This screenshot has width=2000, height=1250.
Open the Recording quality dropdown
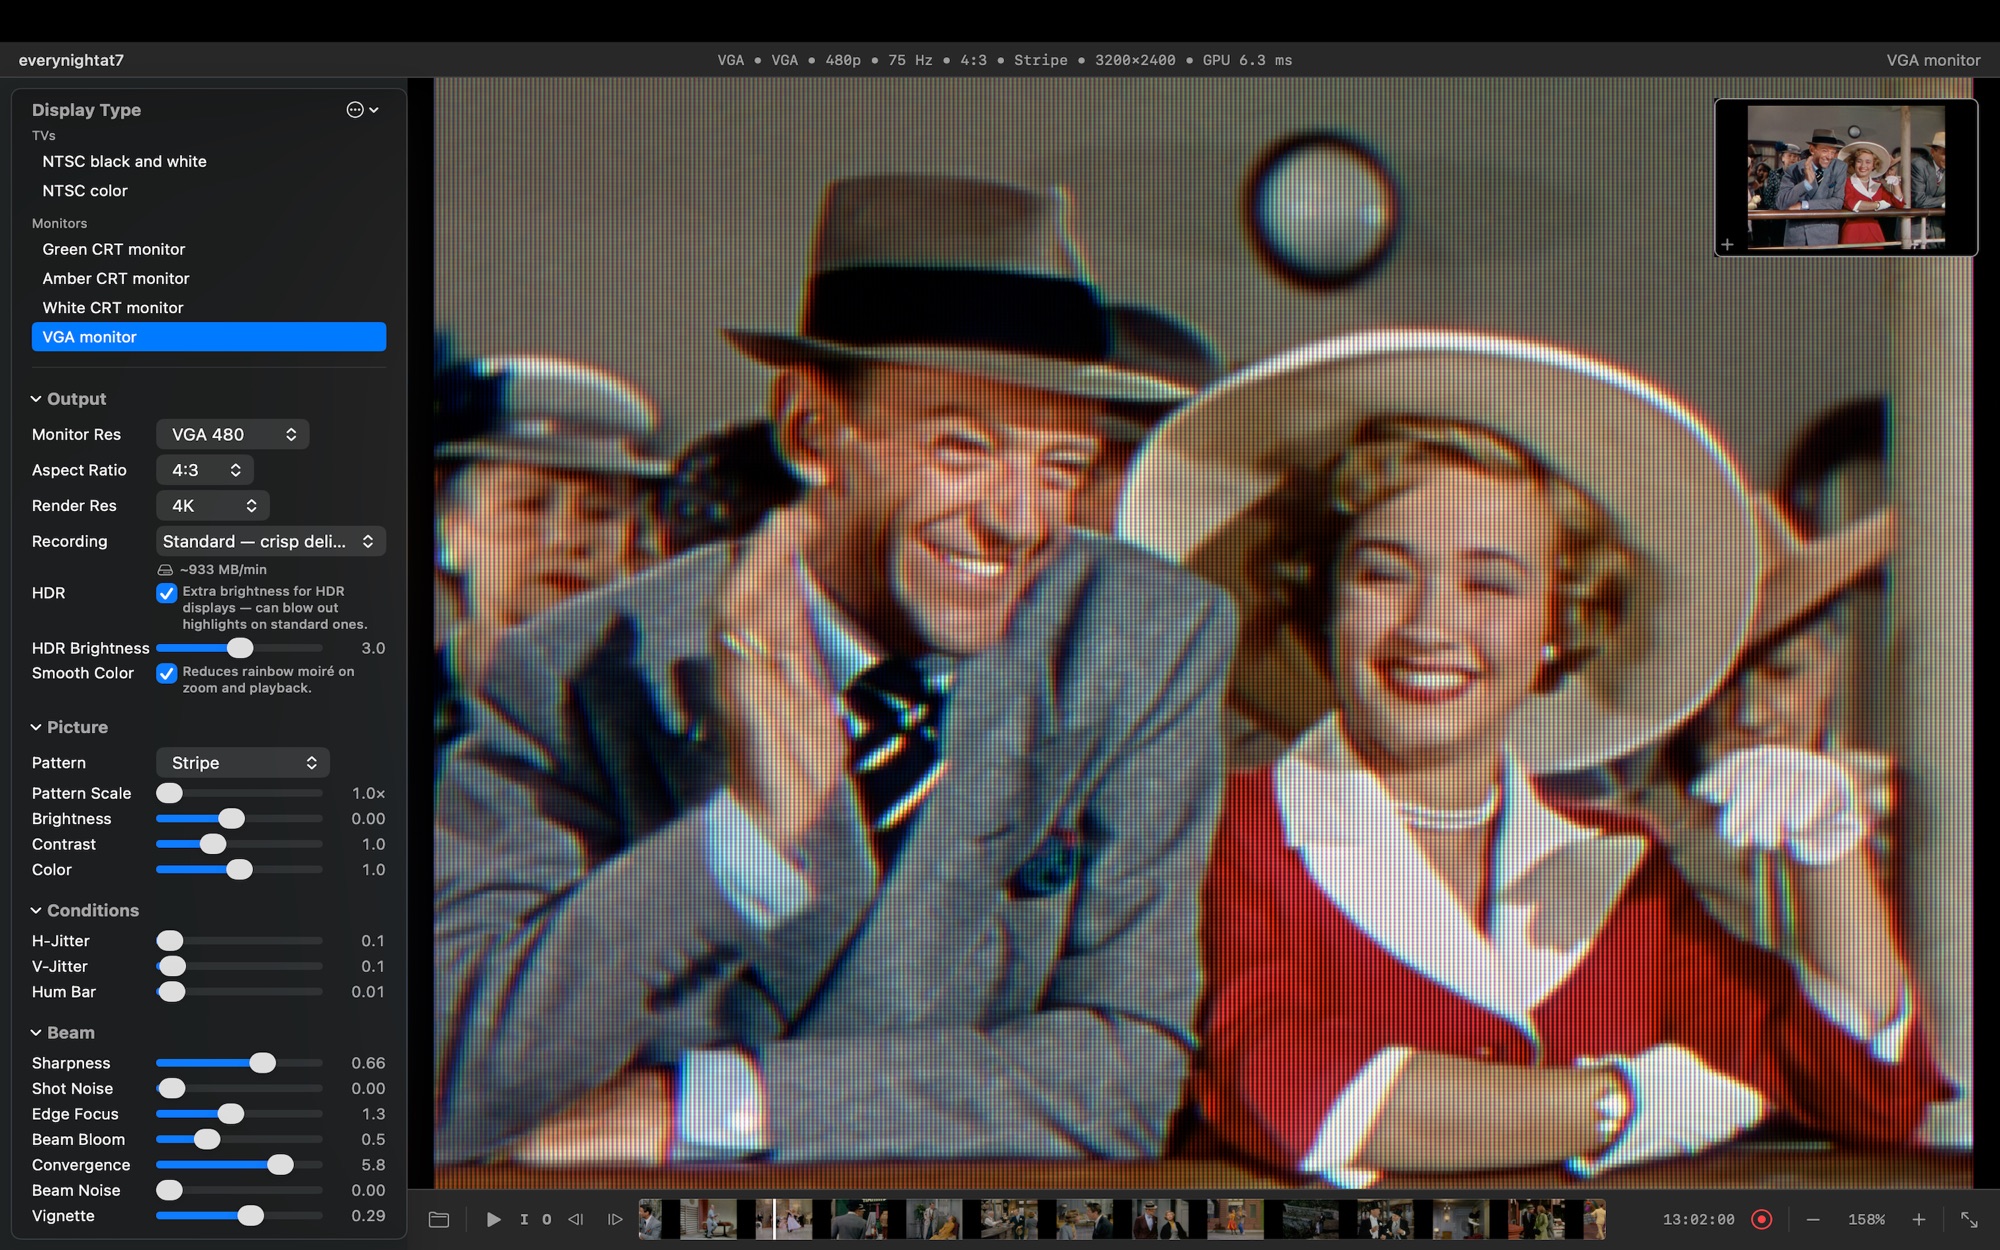[271, 541]
